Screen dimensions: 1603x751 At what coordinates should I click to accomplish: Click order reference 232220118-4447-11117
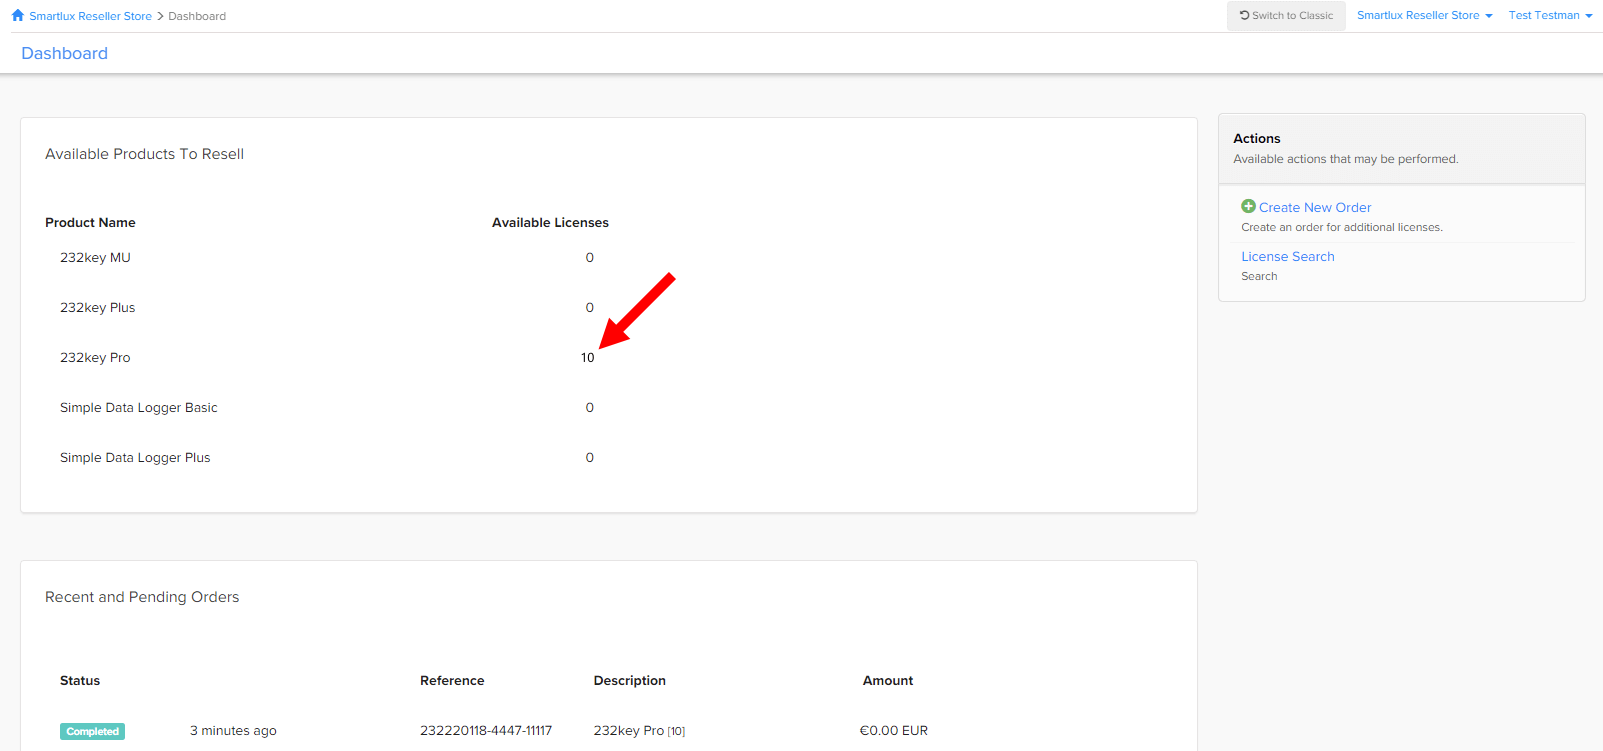click(x=486, y=730)
